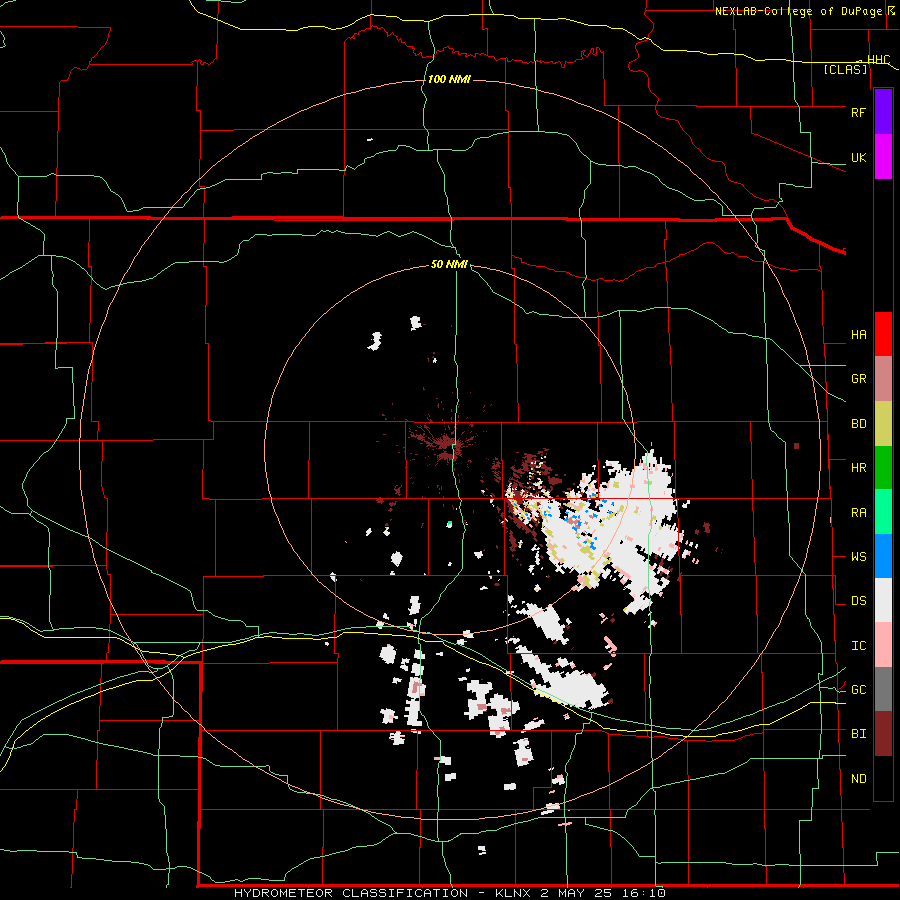Screen dimensions: 900x900
Task: Click the IC pink legend swatch
Action: click(883, 645)
